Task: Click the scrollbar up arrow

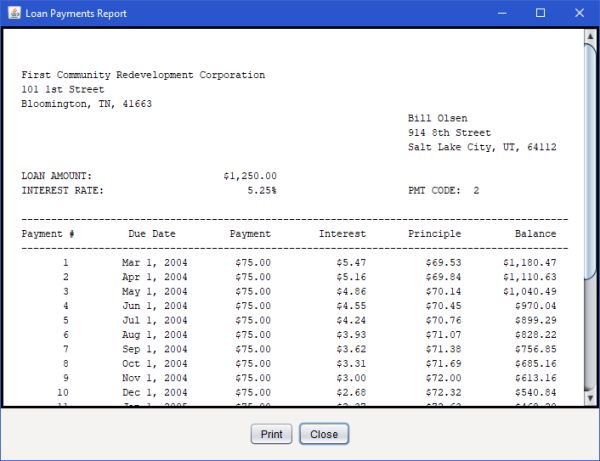Action: 590,36
